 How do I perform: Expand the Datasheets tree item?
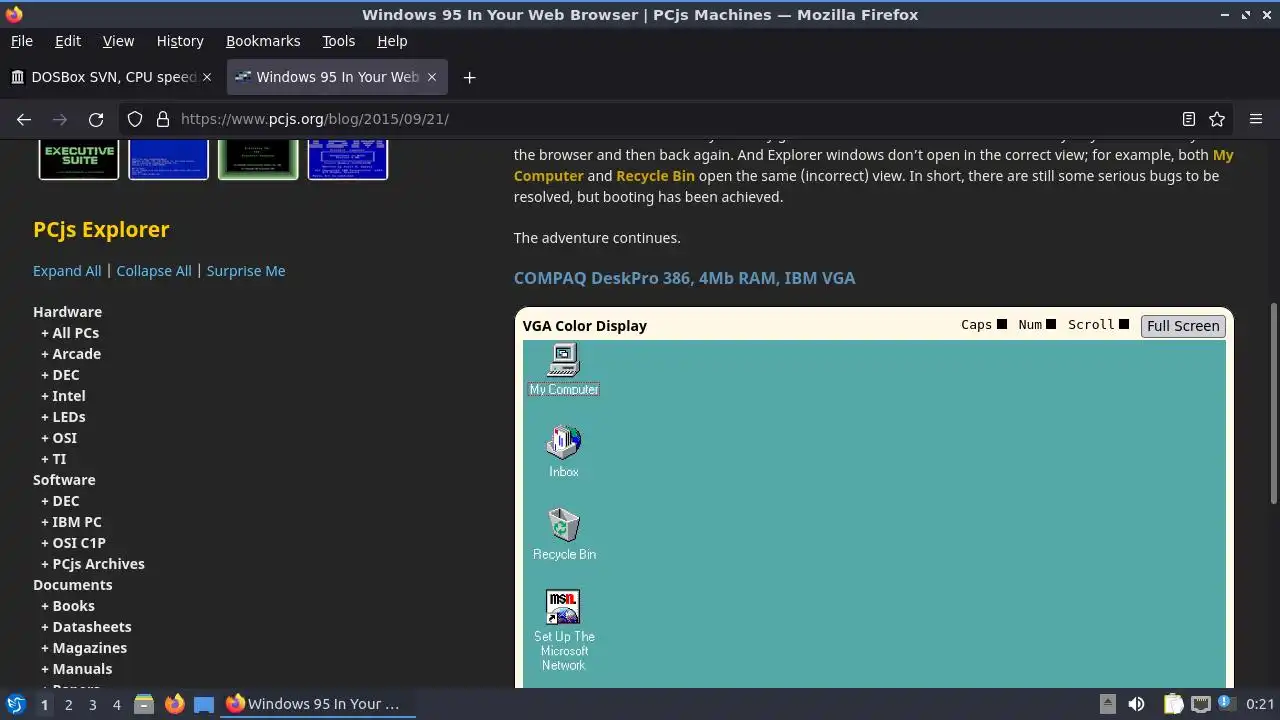pyautogui.click(x=86, y=627)
